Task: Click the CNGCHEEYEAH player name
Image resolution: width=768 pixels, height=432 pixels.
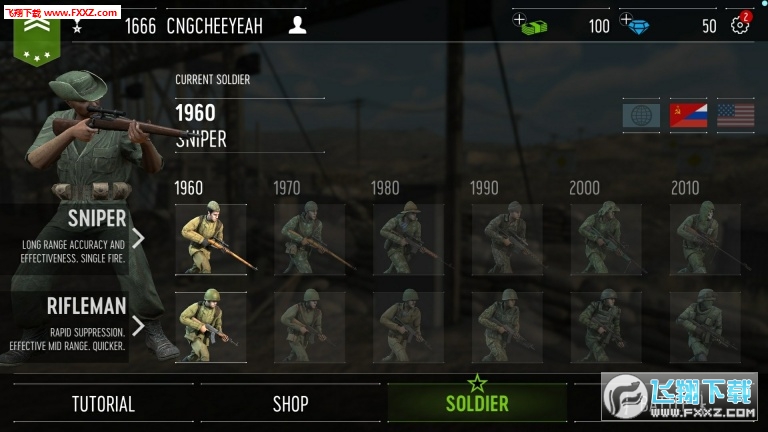Action: [x=215, y=26]
